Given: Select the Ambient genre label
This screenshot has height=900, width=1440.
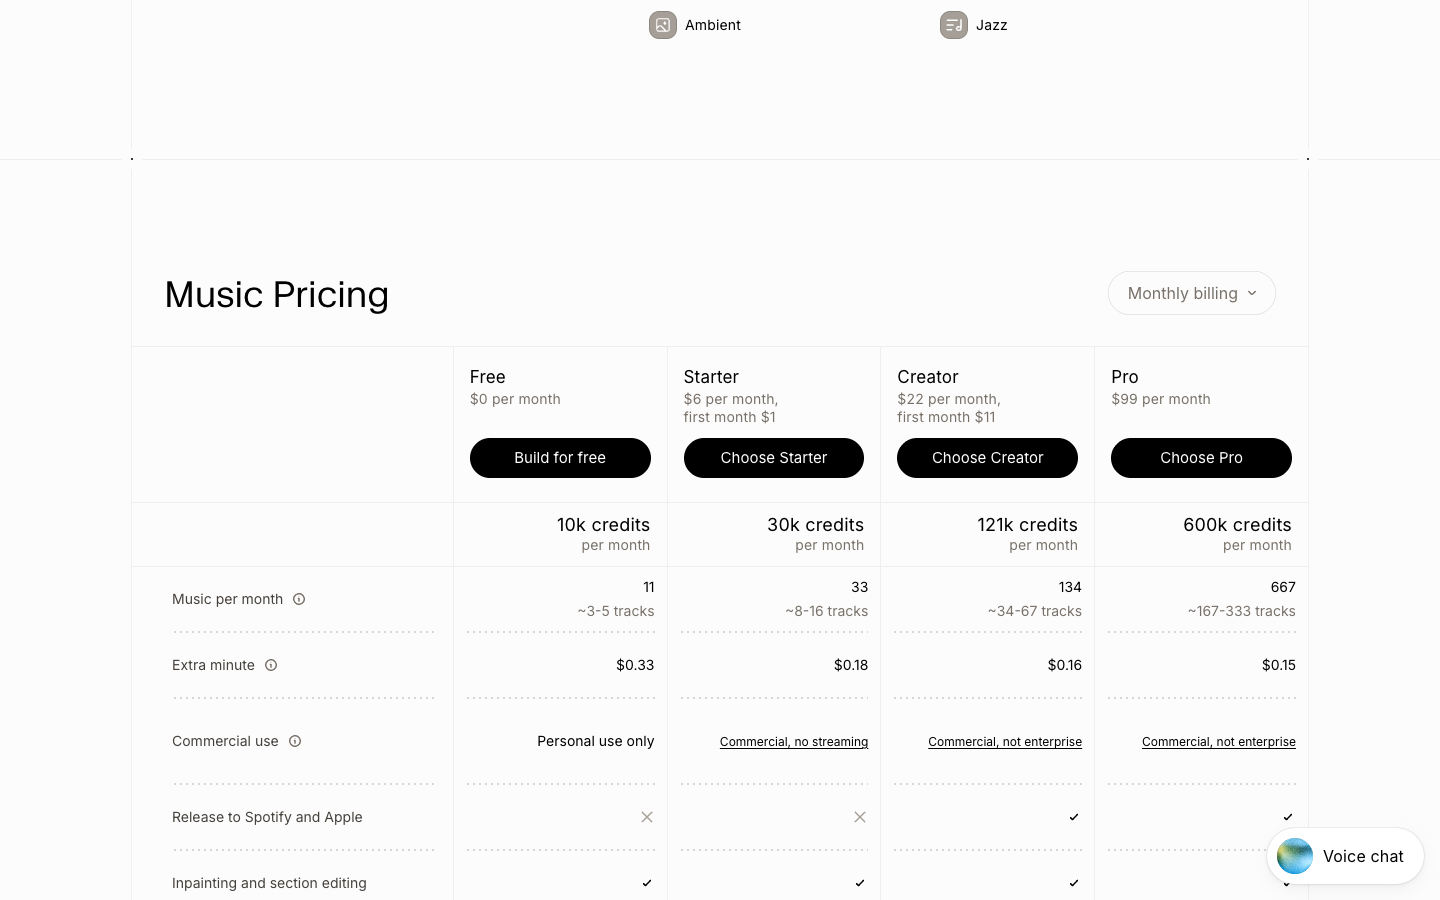Looking at the screenshot, I should click(x=713, y=25).
